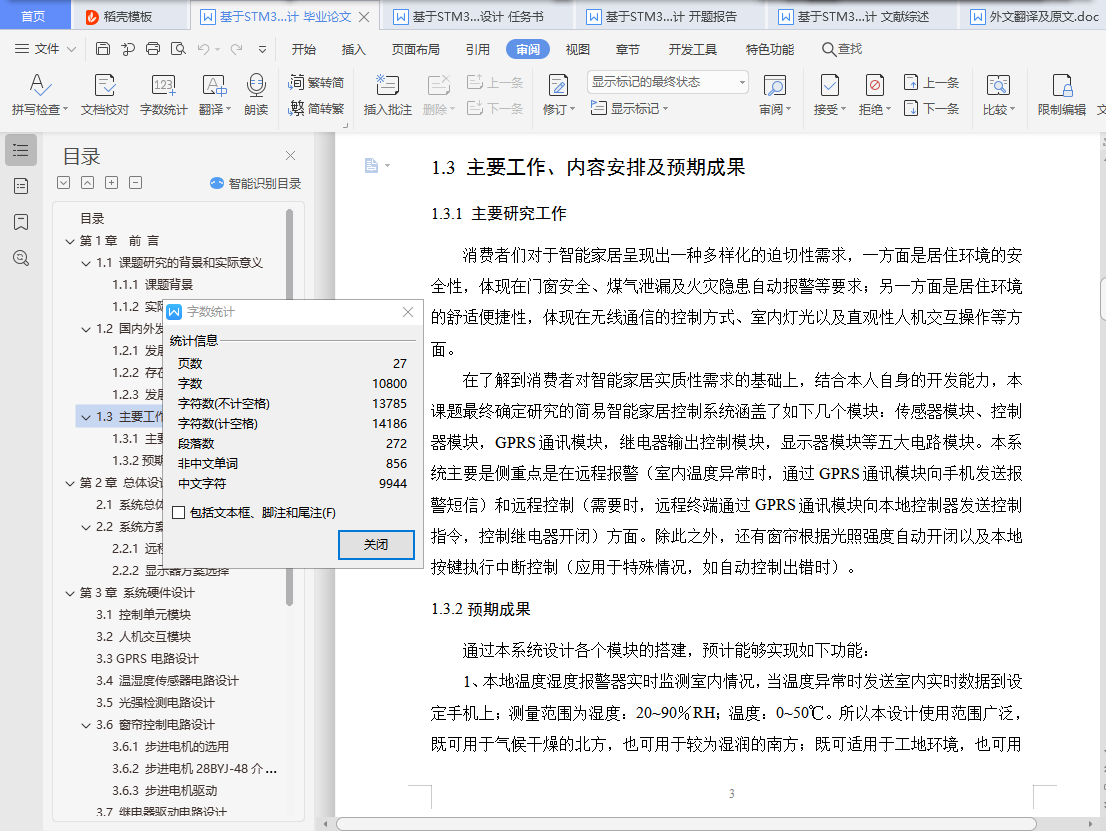The image size is (1106, 831).
Task: Close the word count dialog with 关闭
Action: tap(376, 545)
